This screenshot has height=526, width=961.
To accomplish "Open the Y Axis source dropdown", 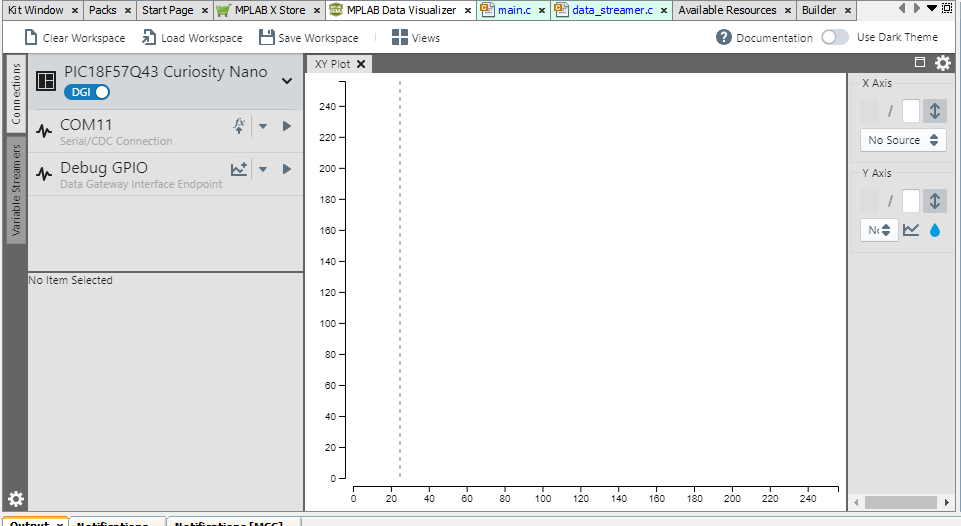I will pyautogui.click(x=879, y=230).
